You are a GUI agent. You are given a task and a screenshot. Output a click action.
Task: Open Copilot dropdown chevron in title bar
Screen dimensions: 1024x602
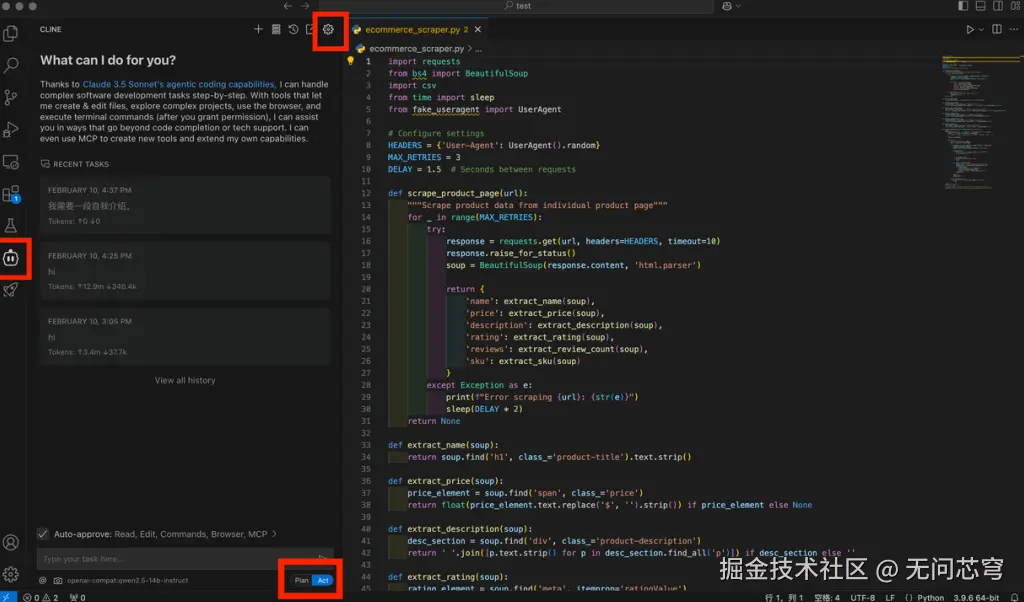point(739,6)
